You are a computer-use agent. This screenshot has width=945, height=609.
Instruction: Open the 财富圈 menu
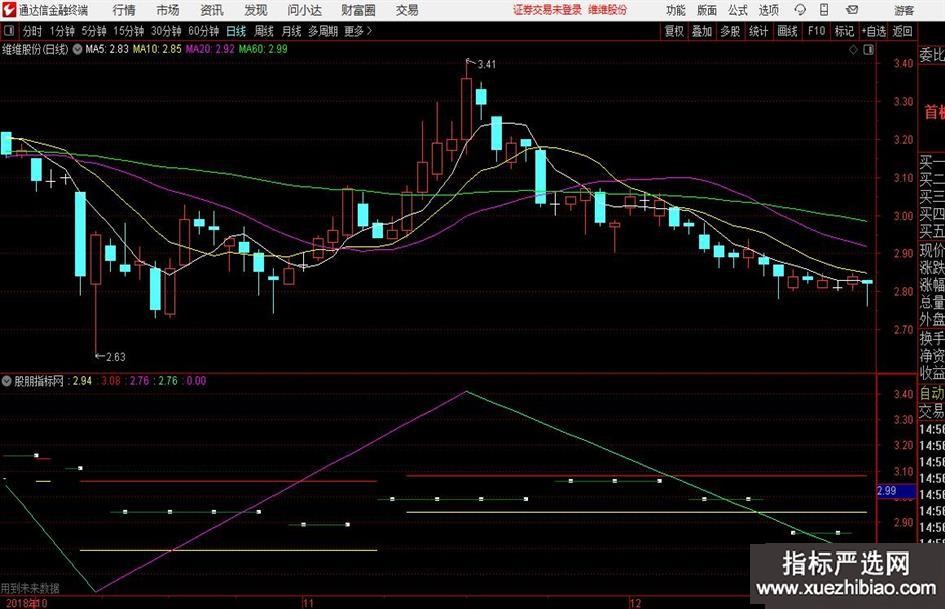click(x=358, y=10)
